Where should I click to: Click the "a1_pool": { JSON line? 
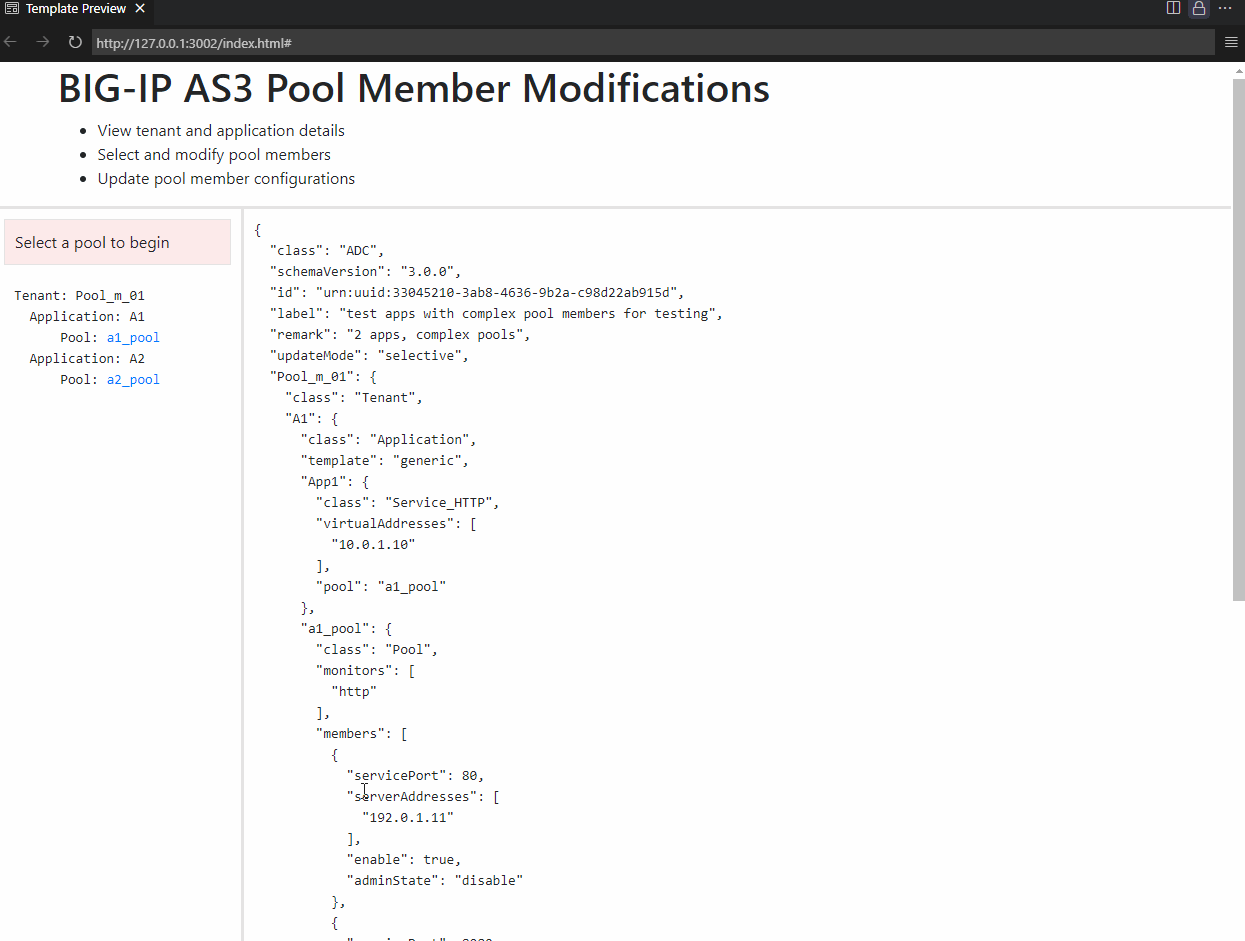(x=347, y=629)
